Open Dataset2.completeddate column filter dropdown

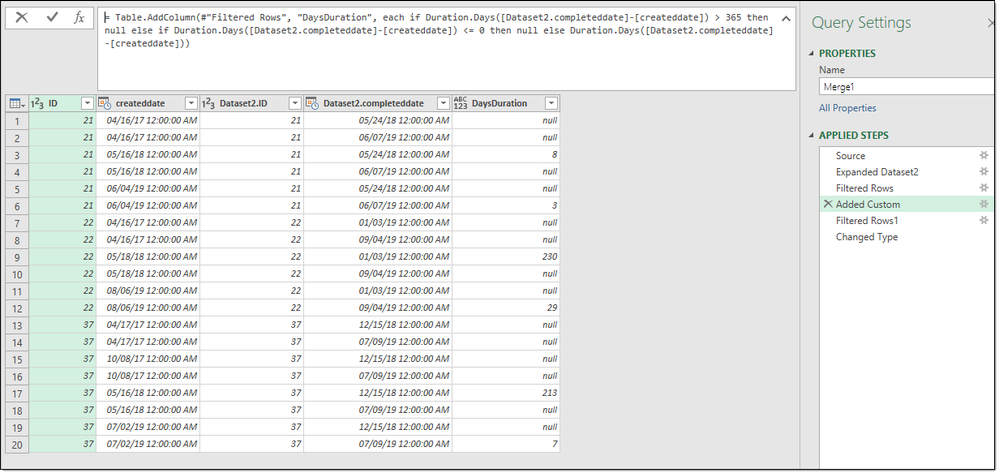443,103
